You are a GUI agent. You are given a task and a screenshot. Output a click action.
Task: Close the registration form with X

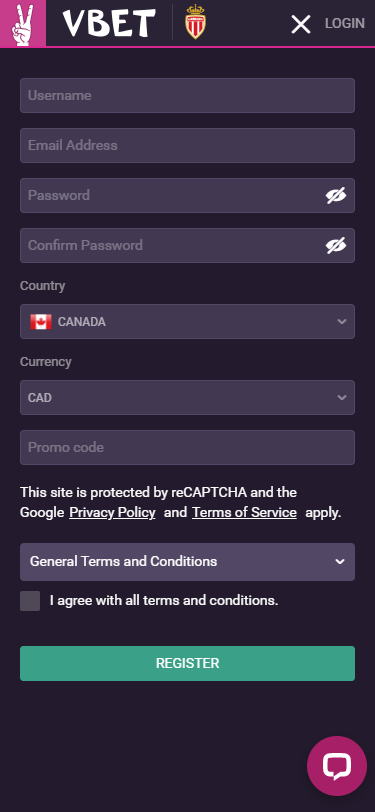point(301,24)
